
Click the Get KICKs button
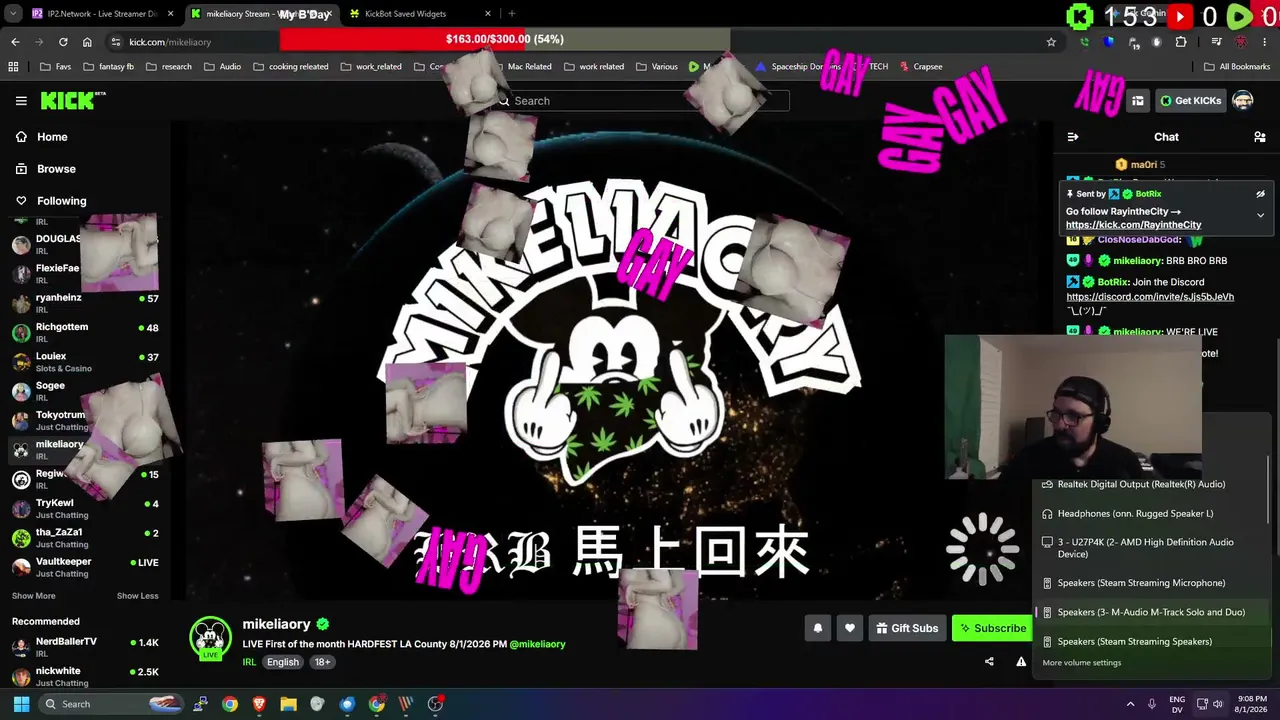(1190, 100)
